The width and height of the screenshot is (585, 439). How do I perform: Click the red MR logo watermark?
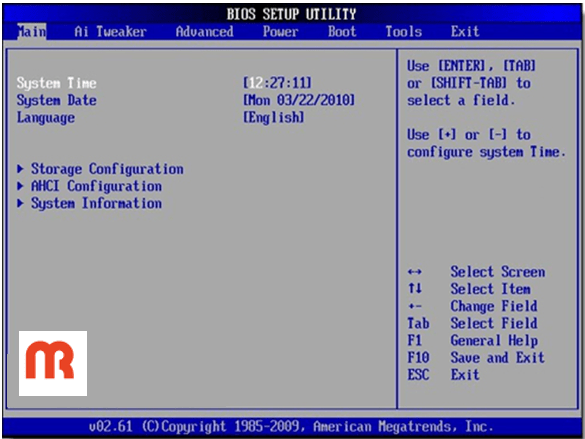53,363
